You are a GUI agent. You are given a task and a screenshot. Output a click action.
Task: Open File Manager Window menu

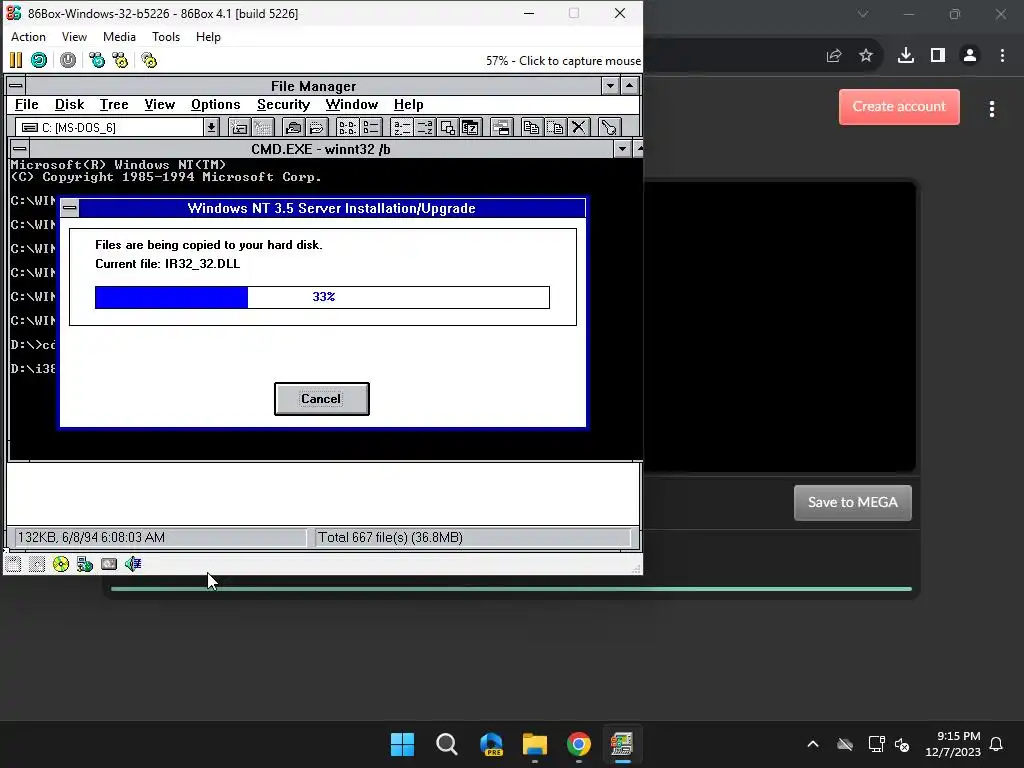point(352,104)
